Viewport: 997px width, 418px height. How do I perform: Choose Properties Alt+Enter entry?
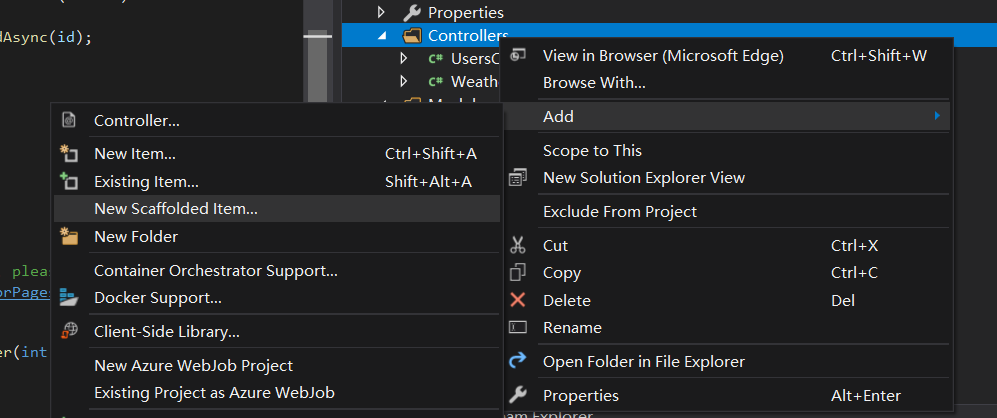click(727, 396)
